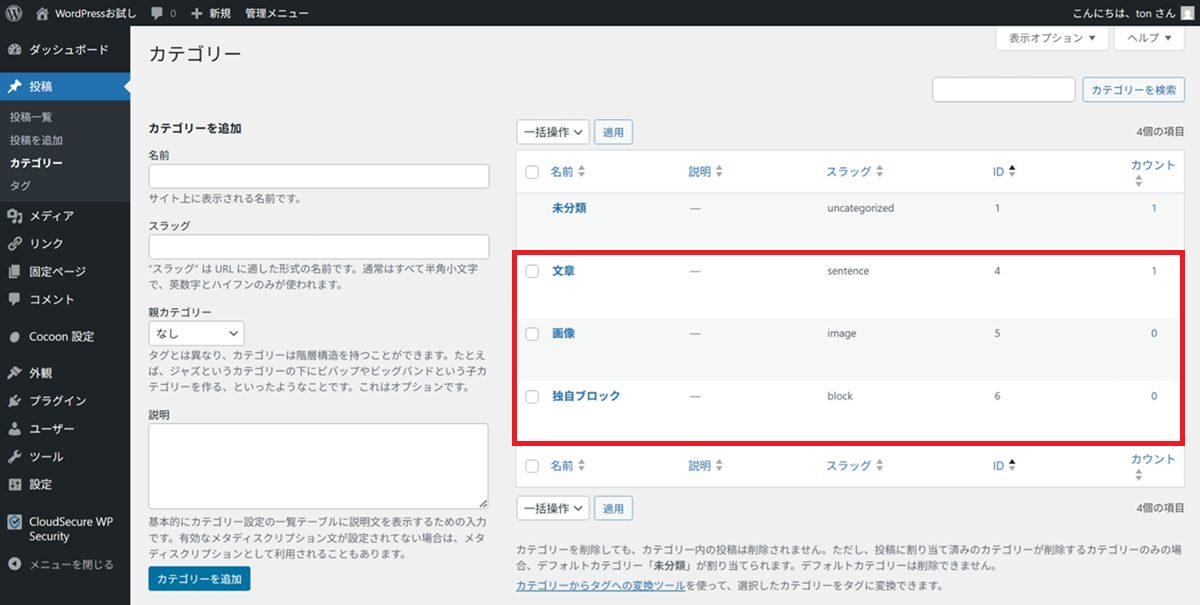Go to タグ in the posts submenu

point(20,186)
